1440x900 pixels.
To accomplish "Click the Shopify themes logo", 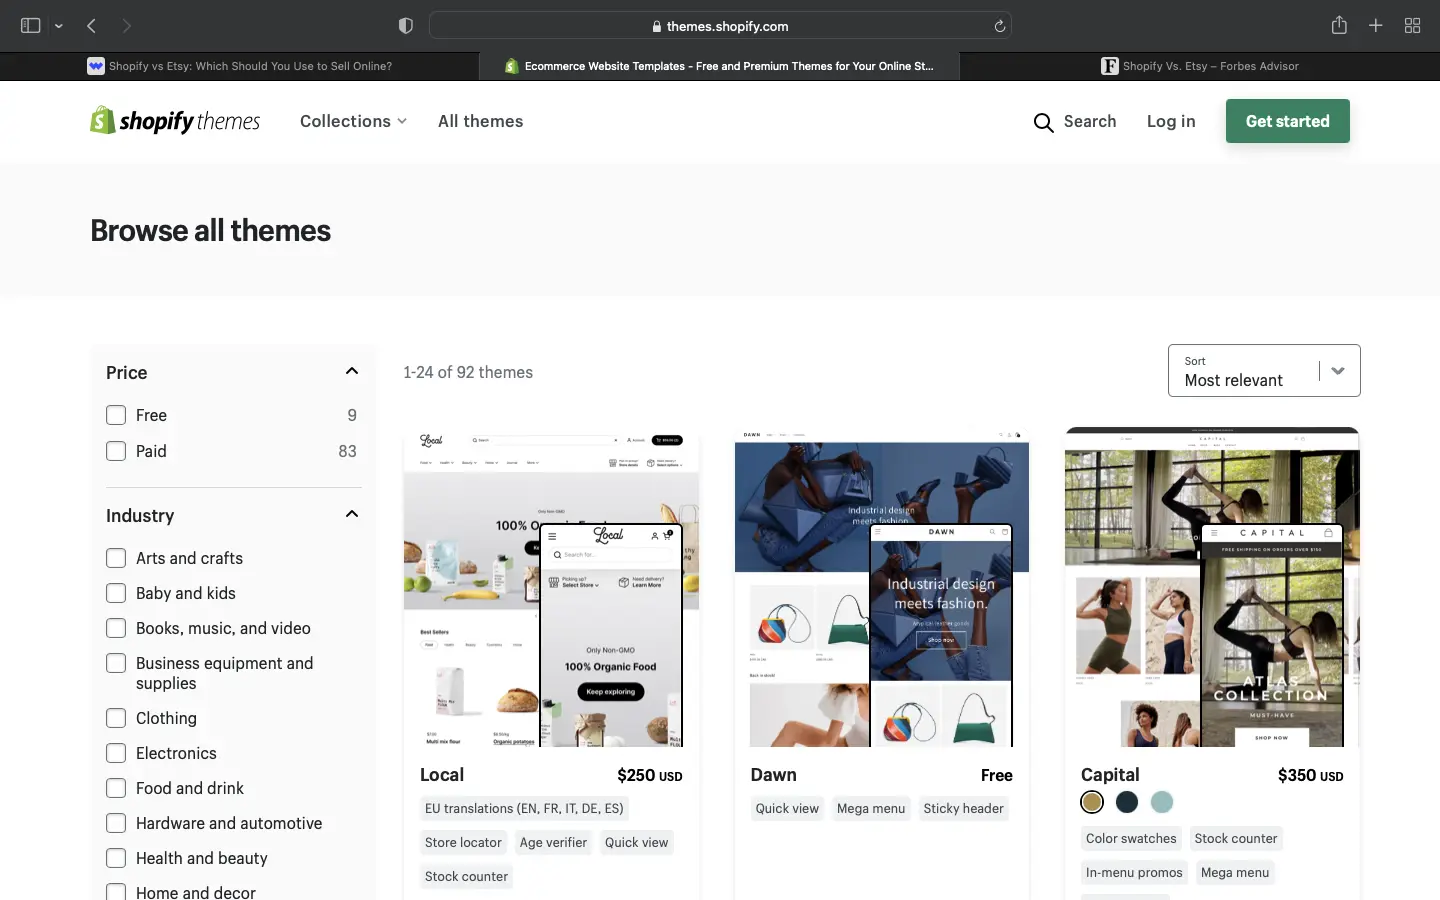I will 175,121.
